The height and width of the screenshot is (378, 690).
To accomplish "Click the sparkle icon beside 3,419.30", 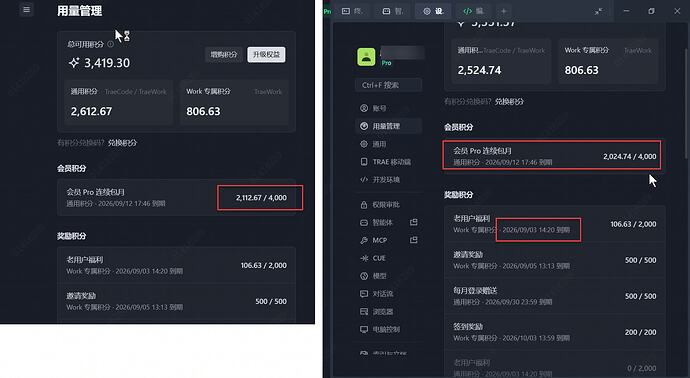I will coord(74,63).
